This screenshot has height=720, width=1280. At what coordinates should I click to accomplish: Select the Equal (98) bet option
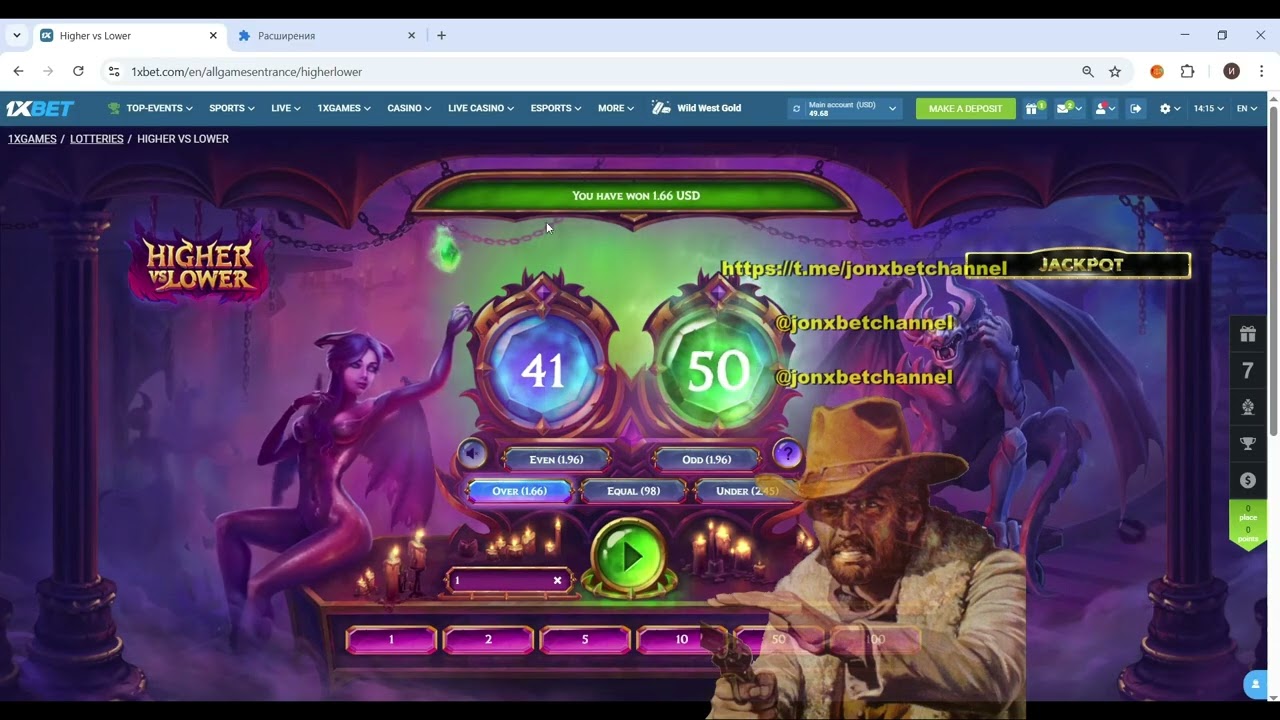pyautogui.click(x=633, y=491)
